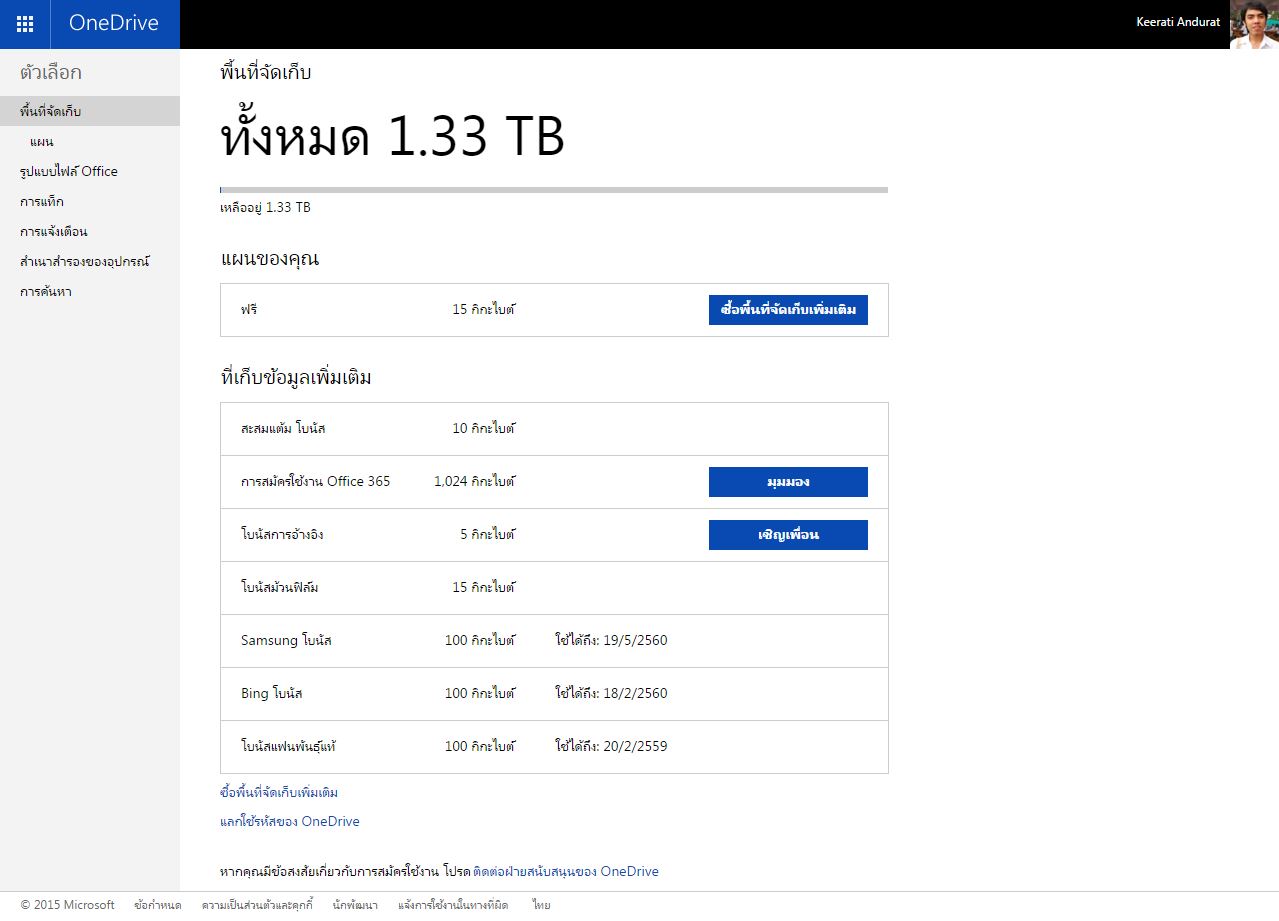
Task: Click the 1,024 กิกะไบต์ value
Action: click(474, 482)
